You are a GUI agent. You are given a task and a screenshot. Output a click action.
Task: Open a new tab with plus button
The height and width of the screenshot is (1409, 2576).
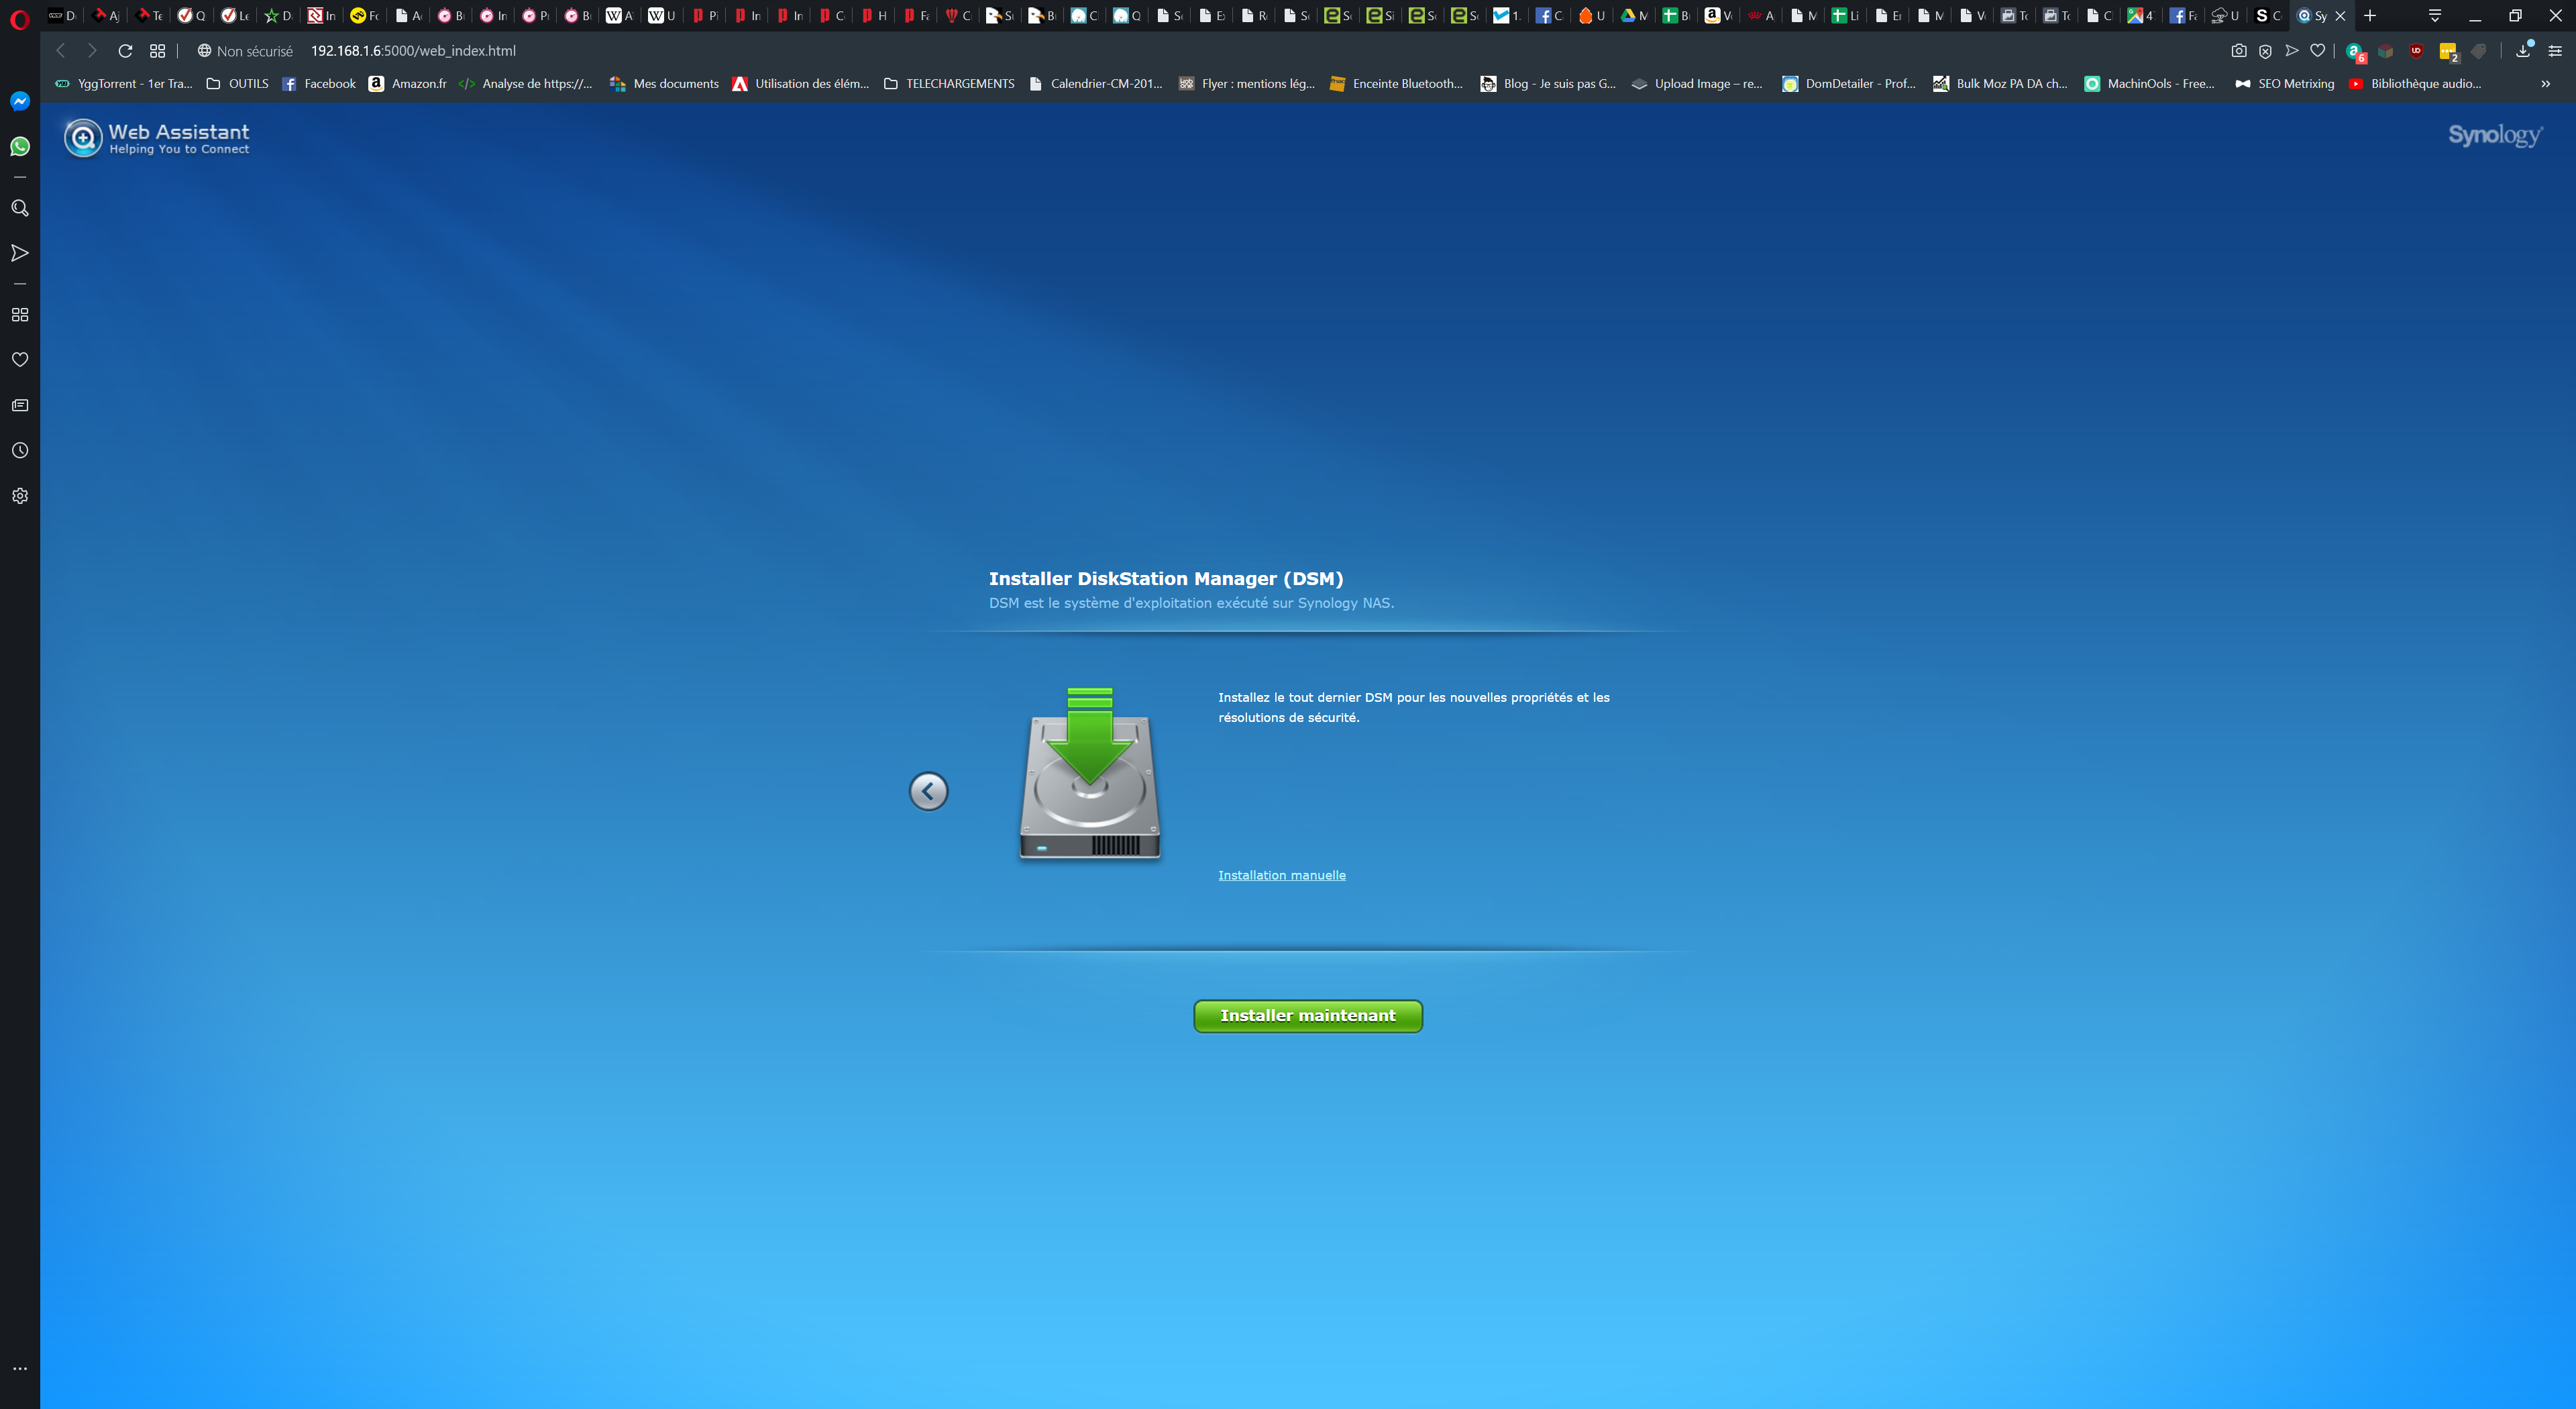point(2369,16)
